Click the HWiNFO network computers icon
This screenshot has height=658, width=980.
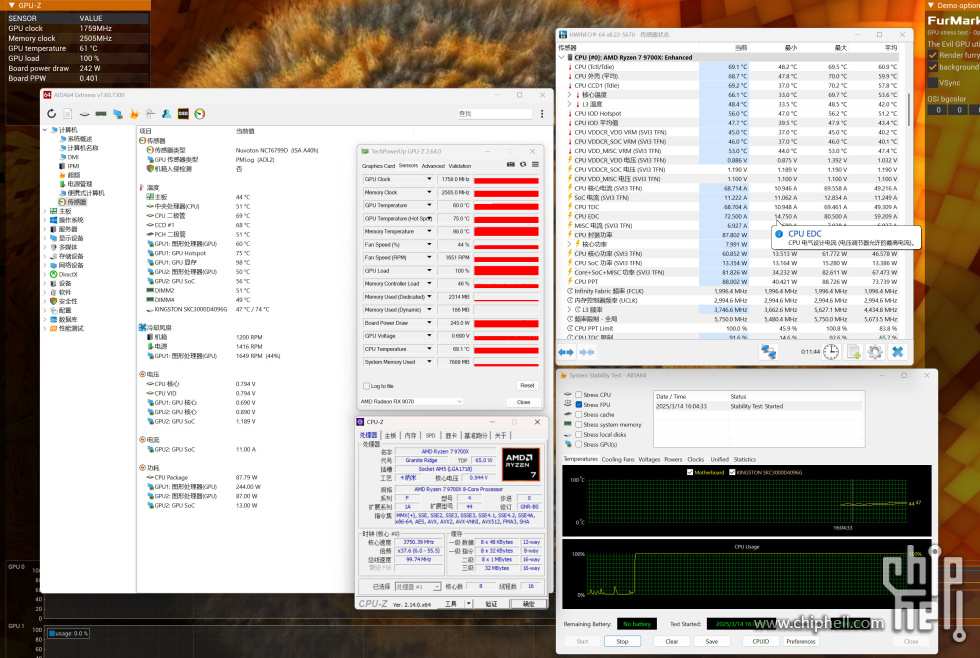(768, 352)
